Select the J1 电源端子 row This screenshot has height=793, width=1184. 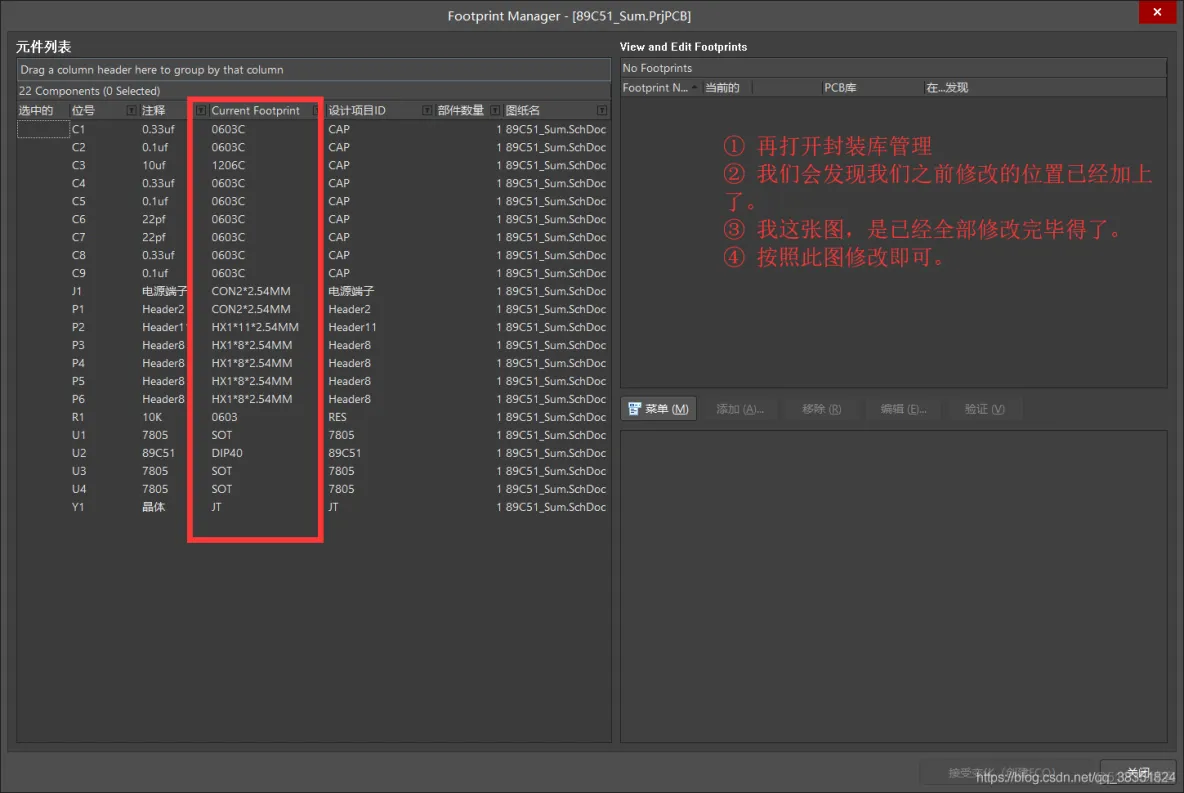pyautogui.click(x=313, y=292)
